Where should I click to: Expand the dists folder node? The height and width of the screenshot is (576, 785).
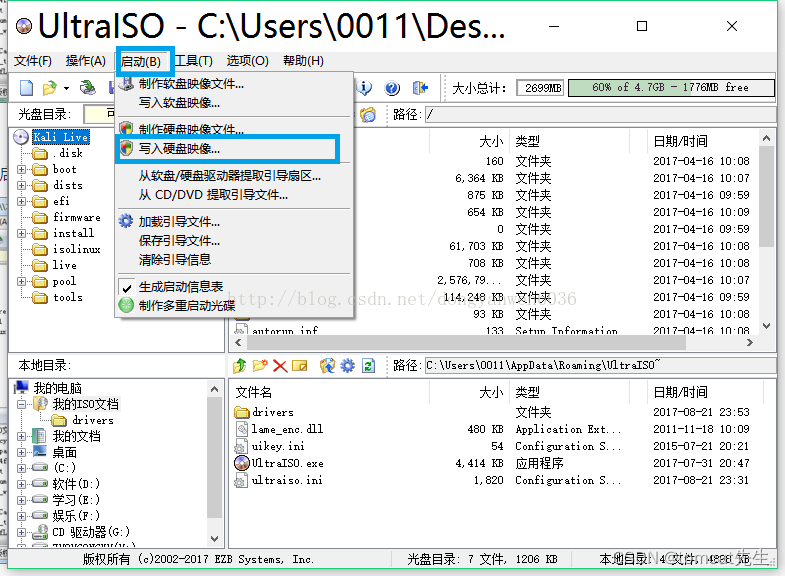pyautogui.click(x=21, y=185)
